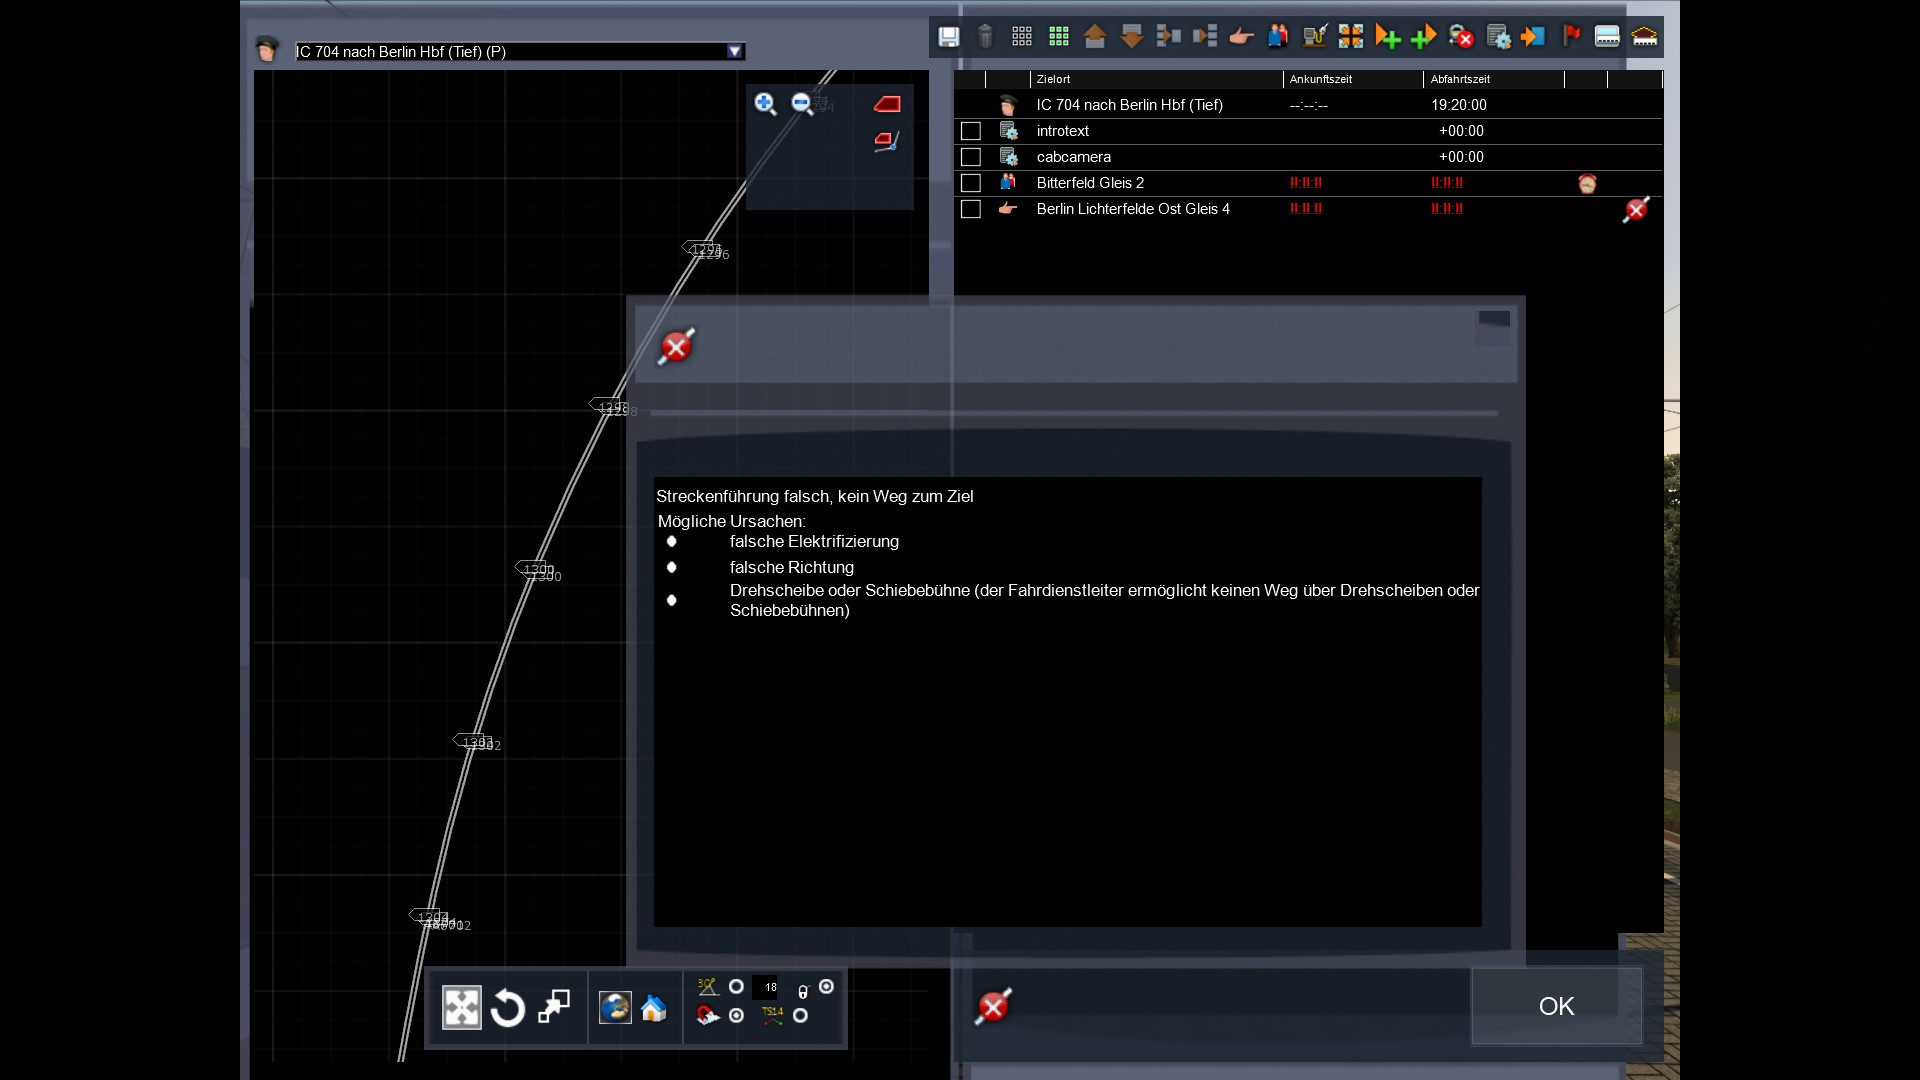
Task: Click the globe world view icon
Action: pyautogui.click(x=615, y=1008)
